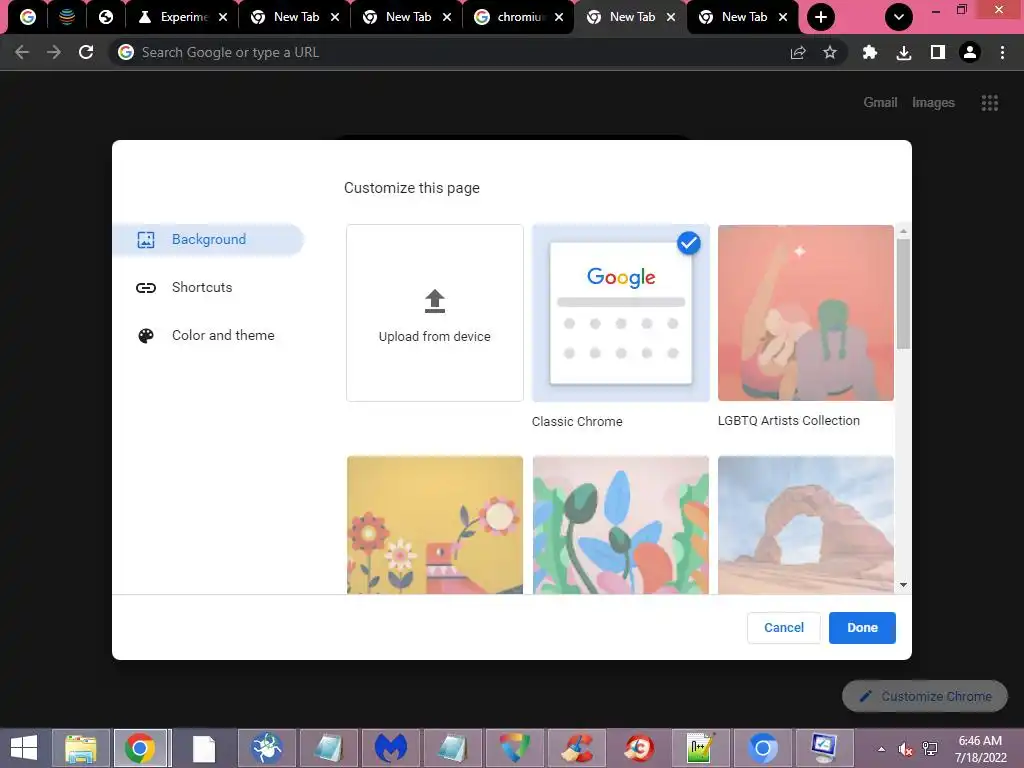1024x768 pixels.
Task: Open the colorful plants collection thumbnail
Action: tap(620, 524)
